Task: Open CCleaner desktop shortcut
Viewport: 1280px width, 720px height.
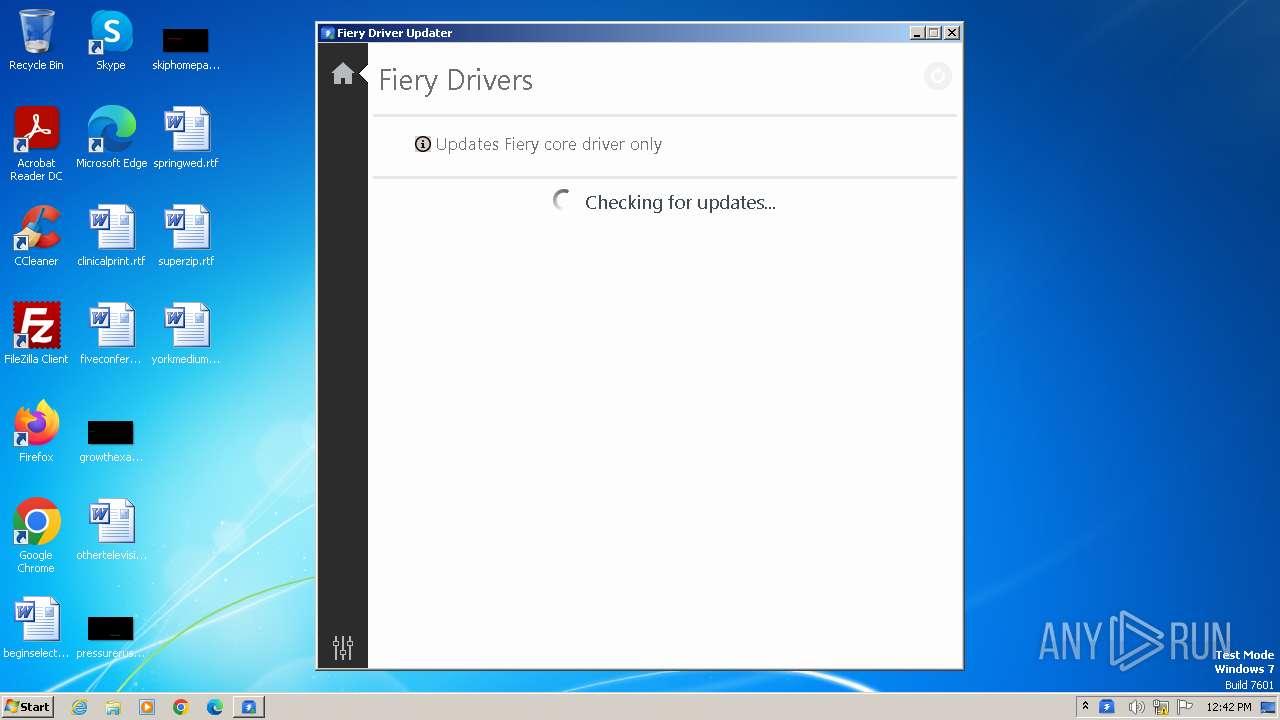Action: tap(36, 236)
